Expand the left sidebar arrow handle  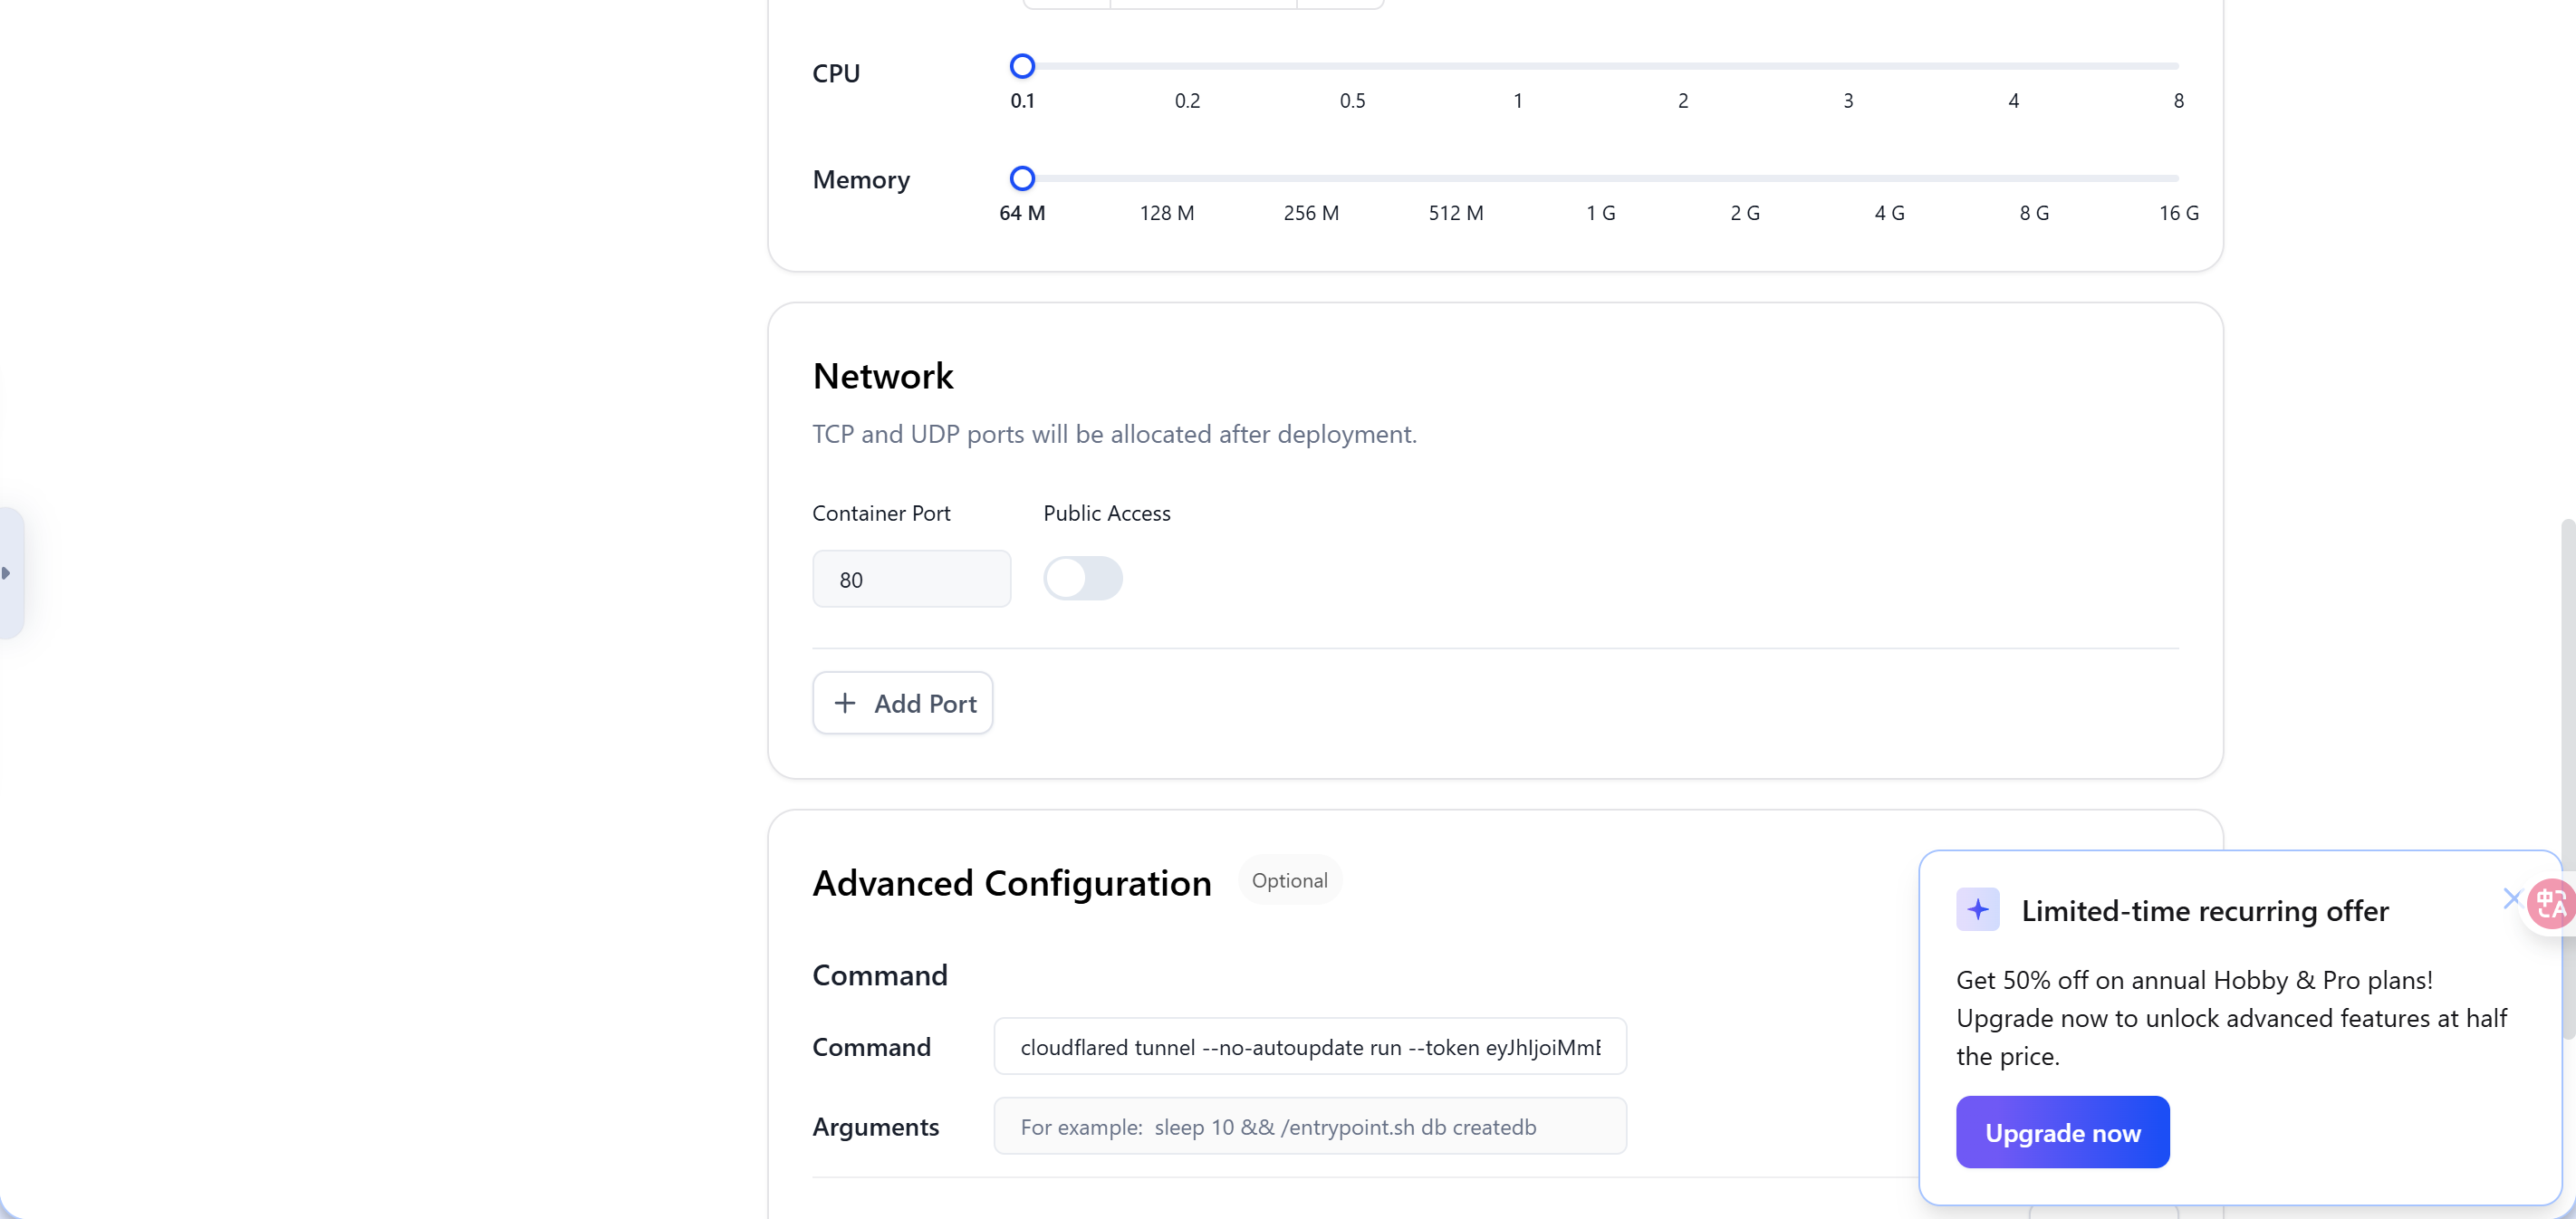[9, 573]
